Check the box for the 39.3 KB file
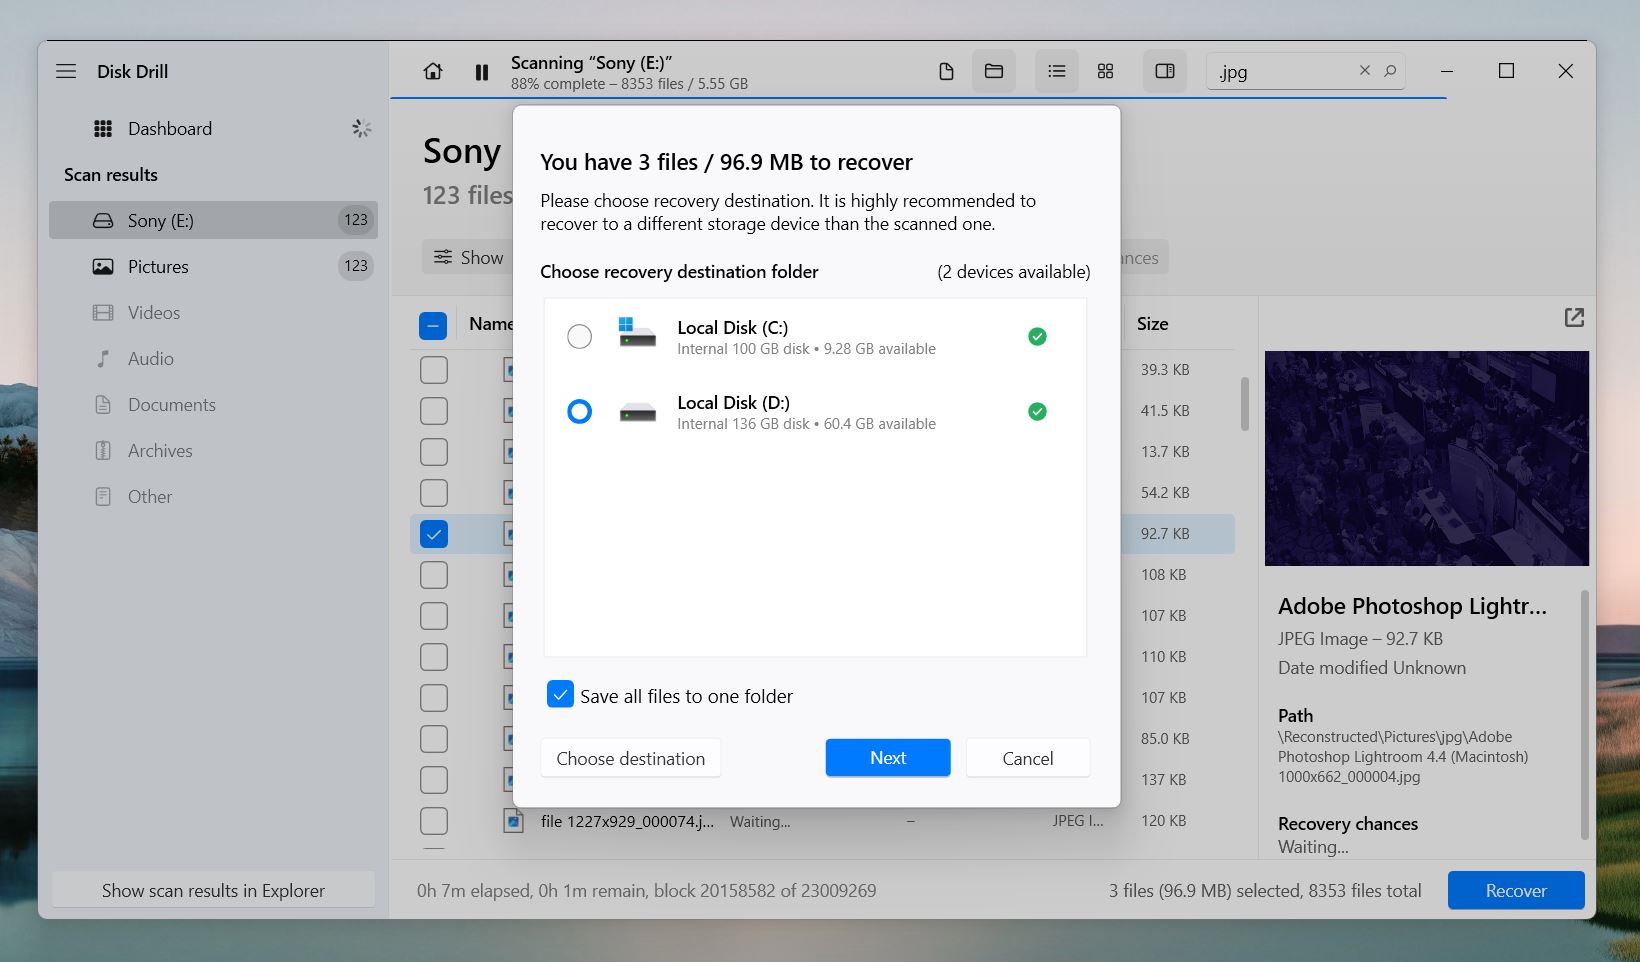The image size is (1640, 962). click(x=434, y=370)
